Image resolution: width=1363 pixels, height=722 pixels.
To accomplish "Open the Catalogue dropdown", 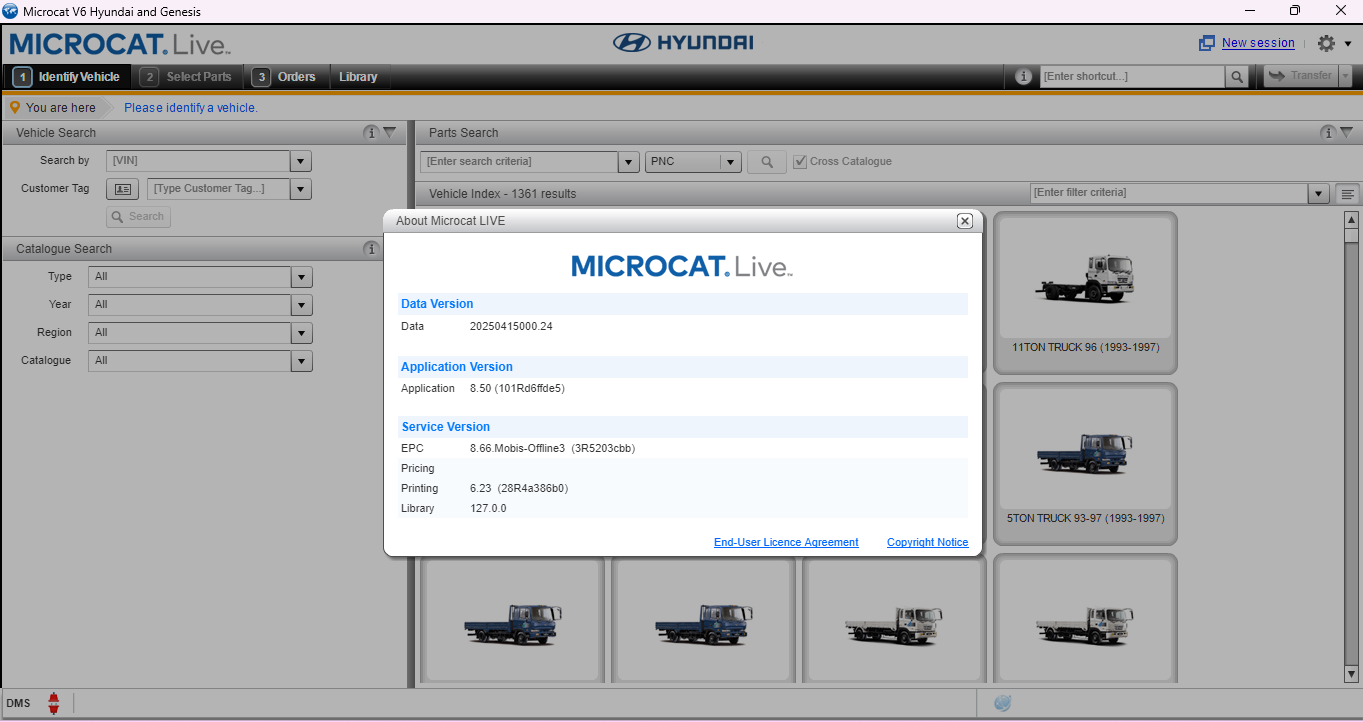I will pyautogui.click(x=301, y=361).
